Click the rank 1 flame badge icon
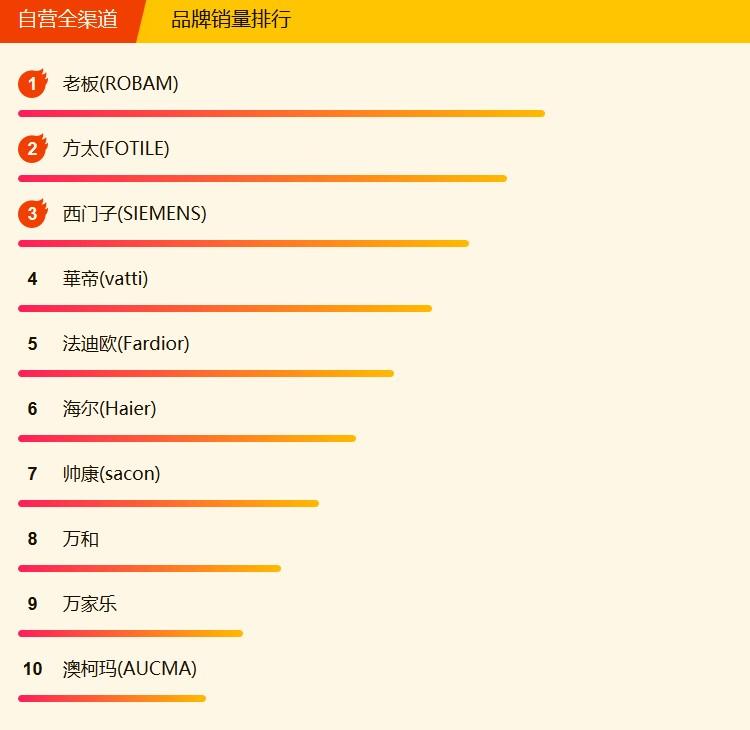This screenshot has width=750, height=730. tap(33, 83)
